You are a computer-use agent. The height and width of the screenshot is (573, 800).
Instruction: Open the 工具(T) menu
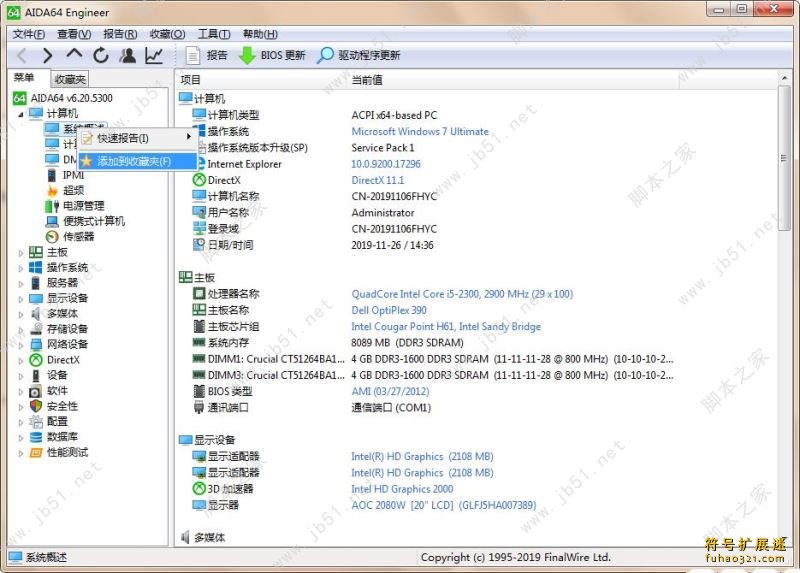[x=214, y=34]
